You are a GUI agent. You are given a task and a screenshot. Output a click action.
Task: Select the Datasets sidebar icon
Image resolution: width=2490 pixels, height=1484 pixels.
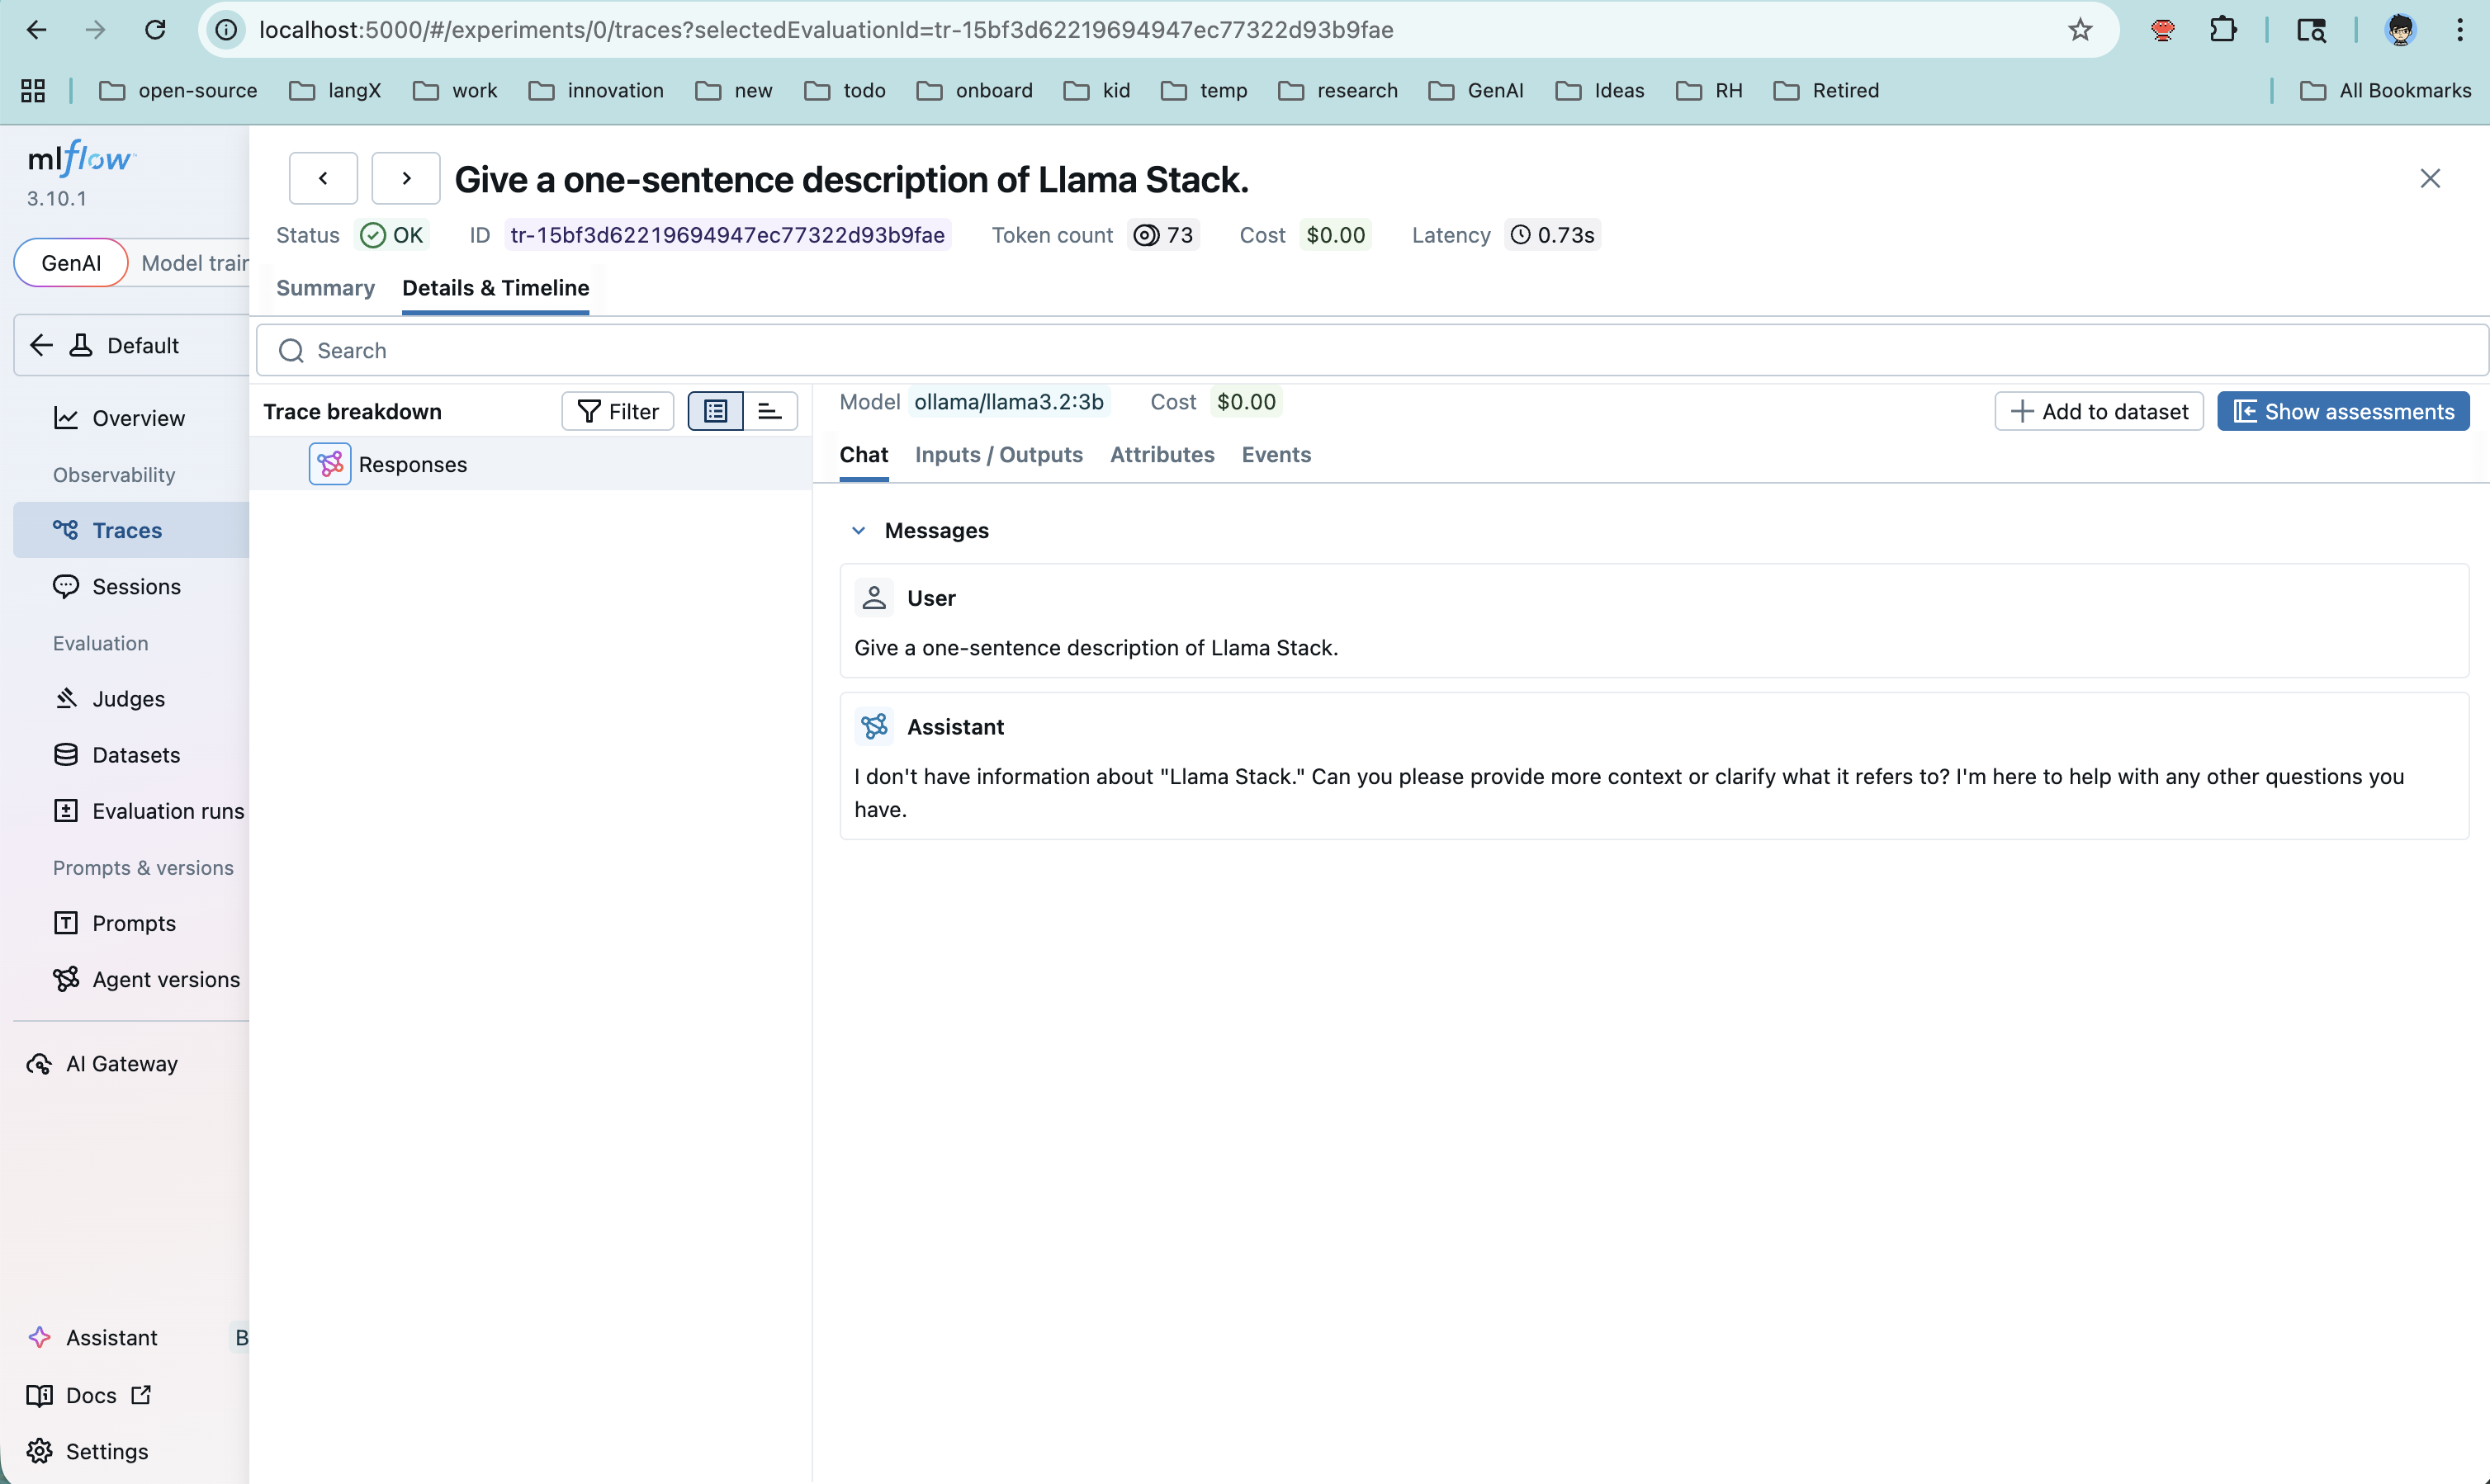[66, 754]
